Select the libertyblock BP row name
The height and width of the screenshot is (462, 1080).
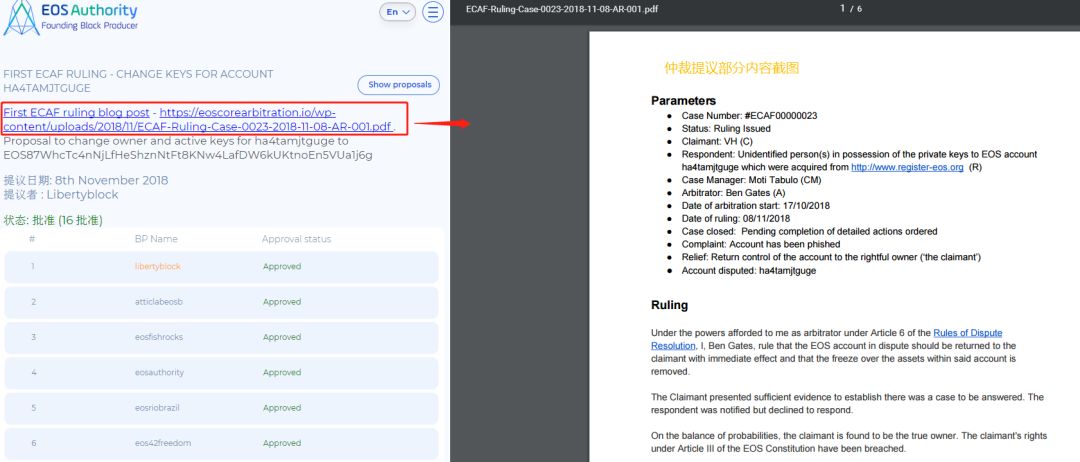(159, 266)
